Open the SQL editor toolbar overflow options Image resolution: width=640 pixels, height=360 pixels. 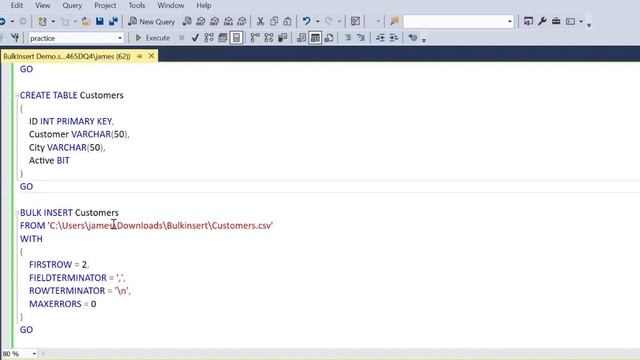[x=424, y=40]
